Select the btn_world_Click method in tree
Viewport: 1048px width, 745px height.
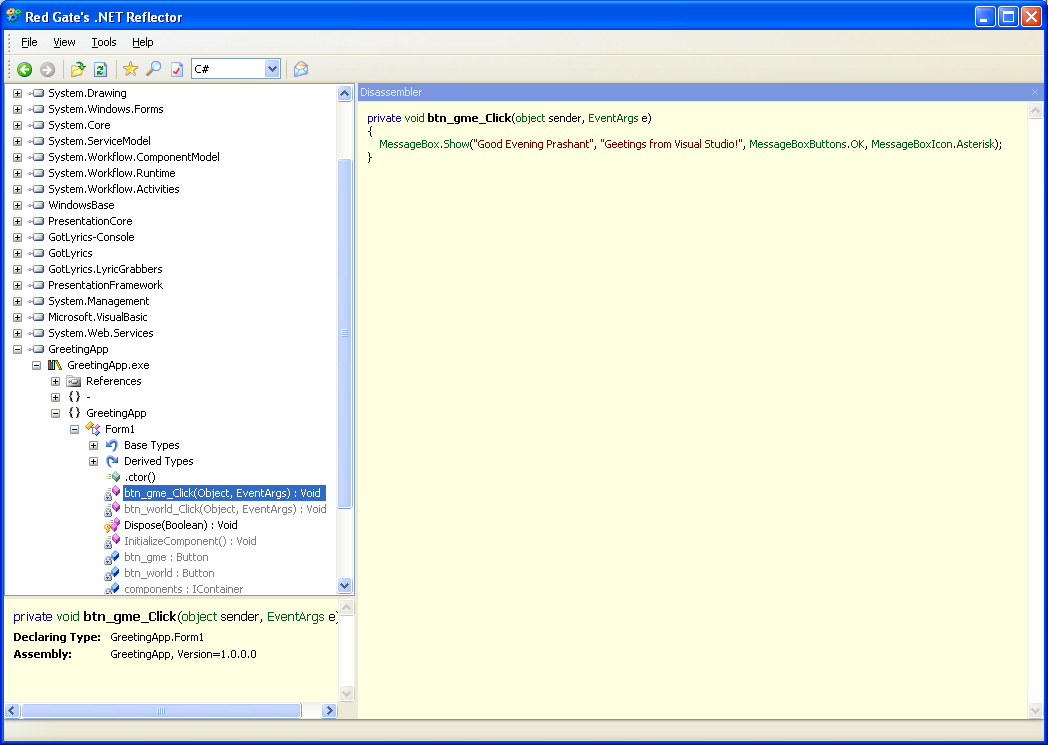[225, 509]
